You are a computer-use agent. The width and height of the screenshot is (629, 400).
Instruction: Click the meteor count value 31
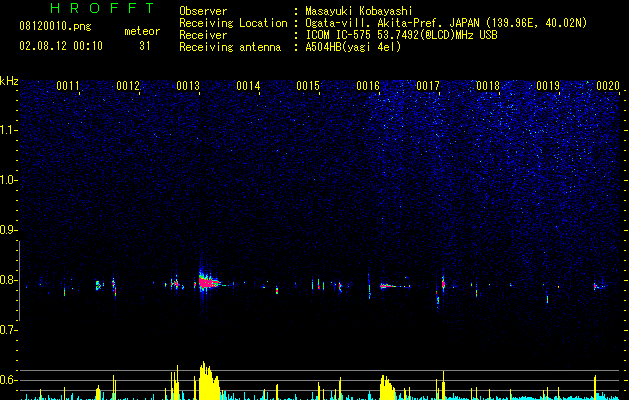[x=144, y=46]
